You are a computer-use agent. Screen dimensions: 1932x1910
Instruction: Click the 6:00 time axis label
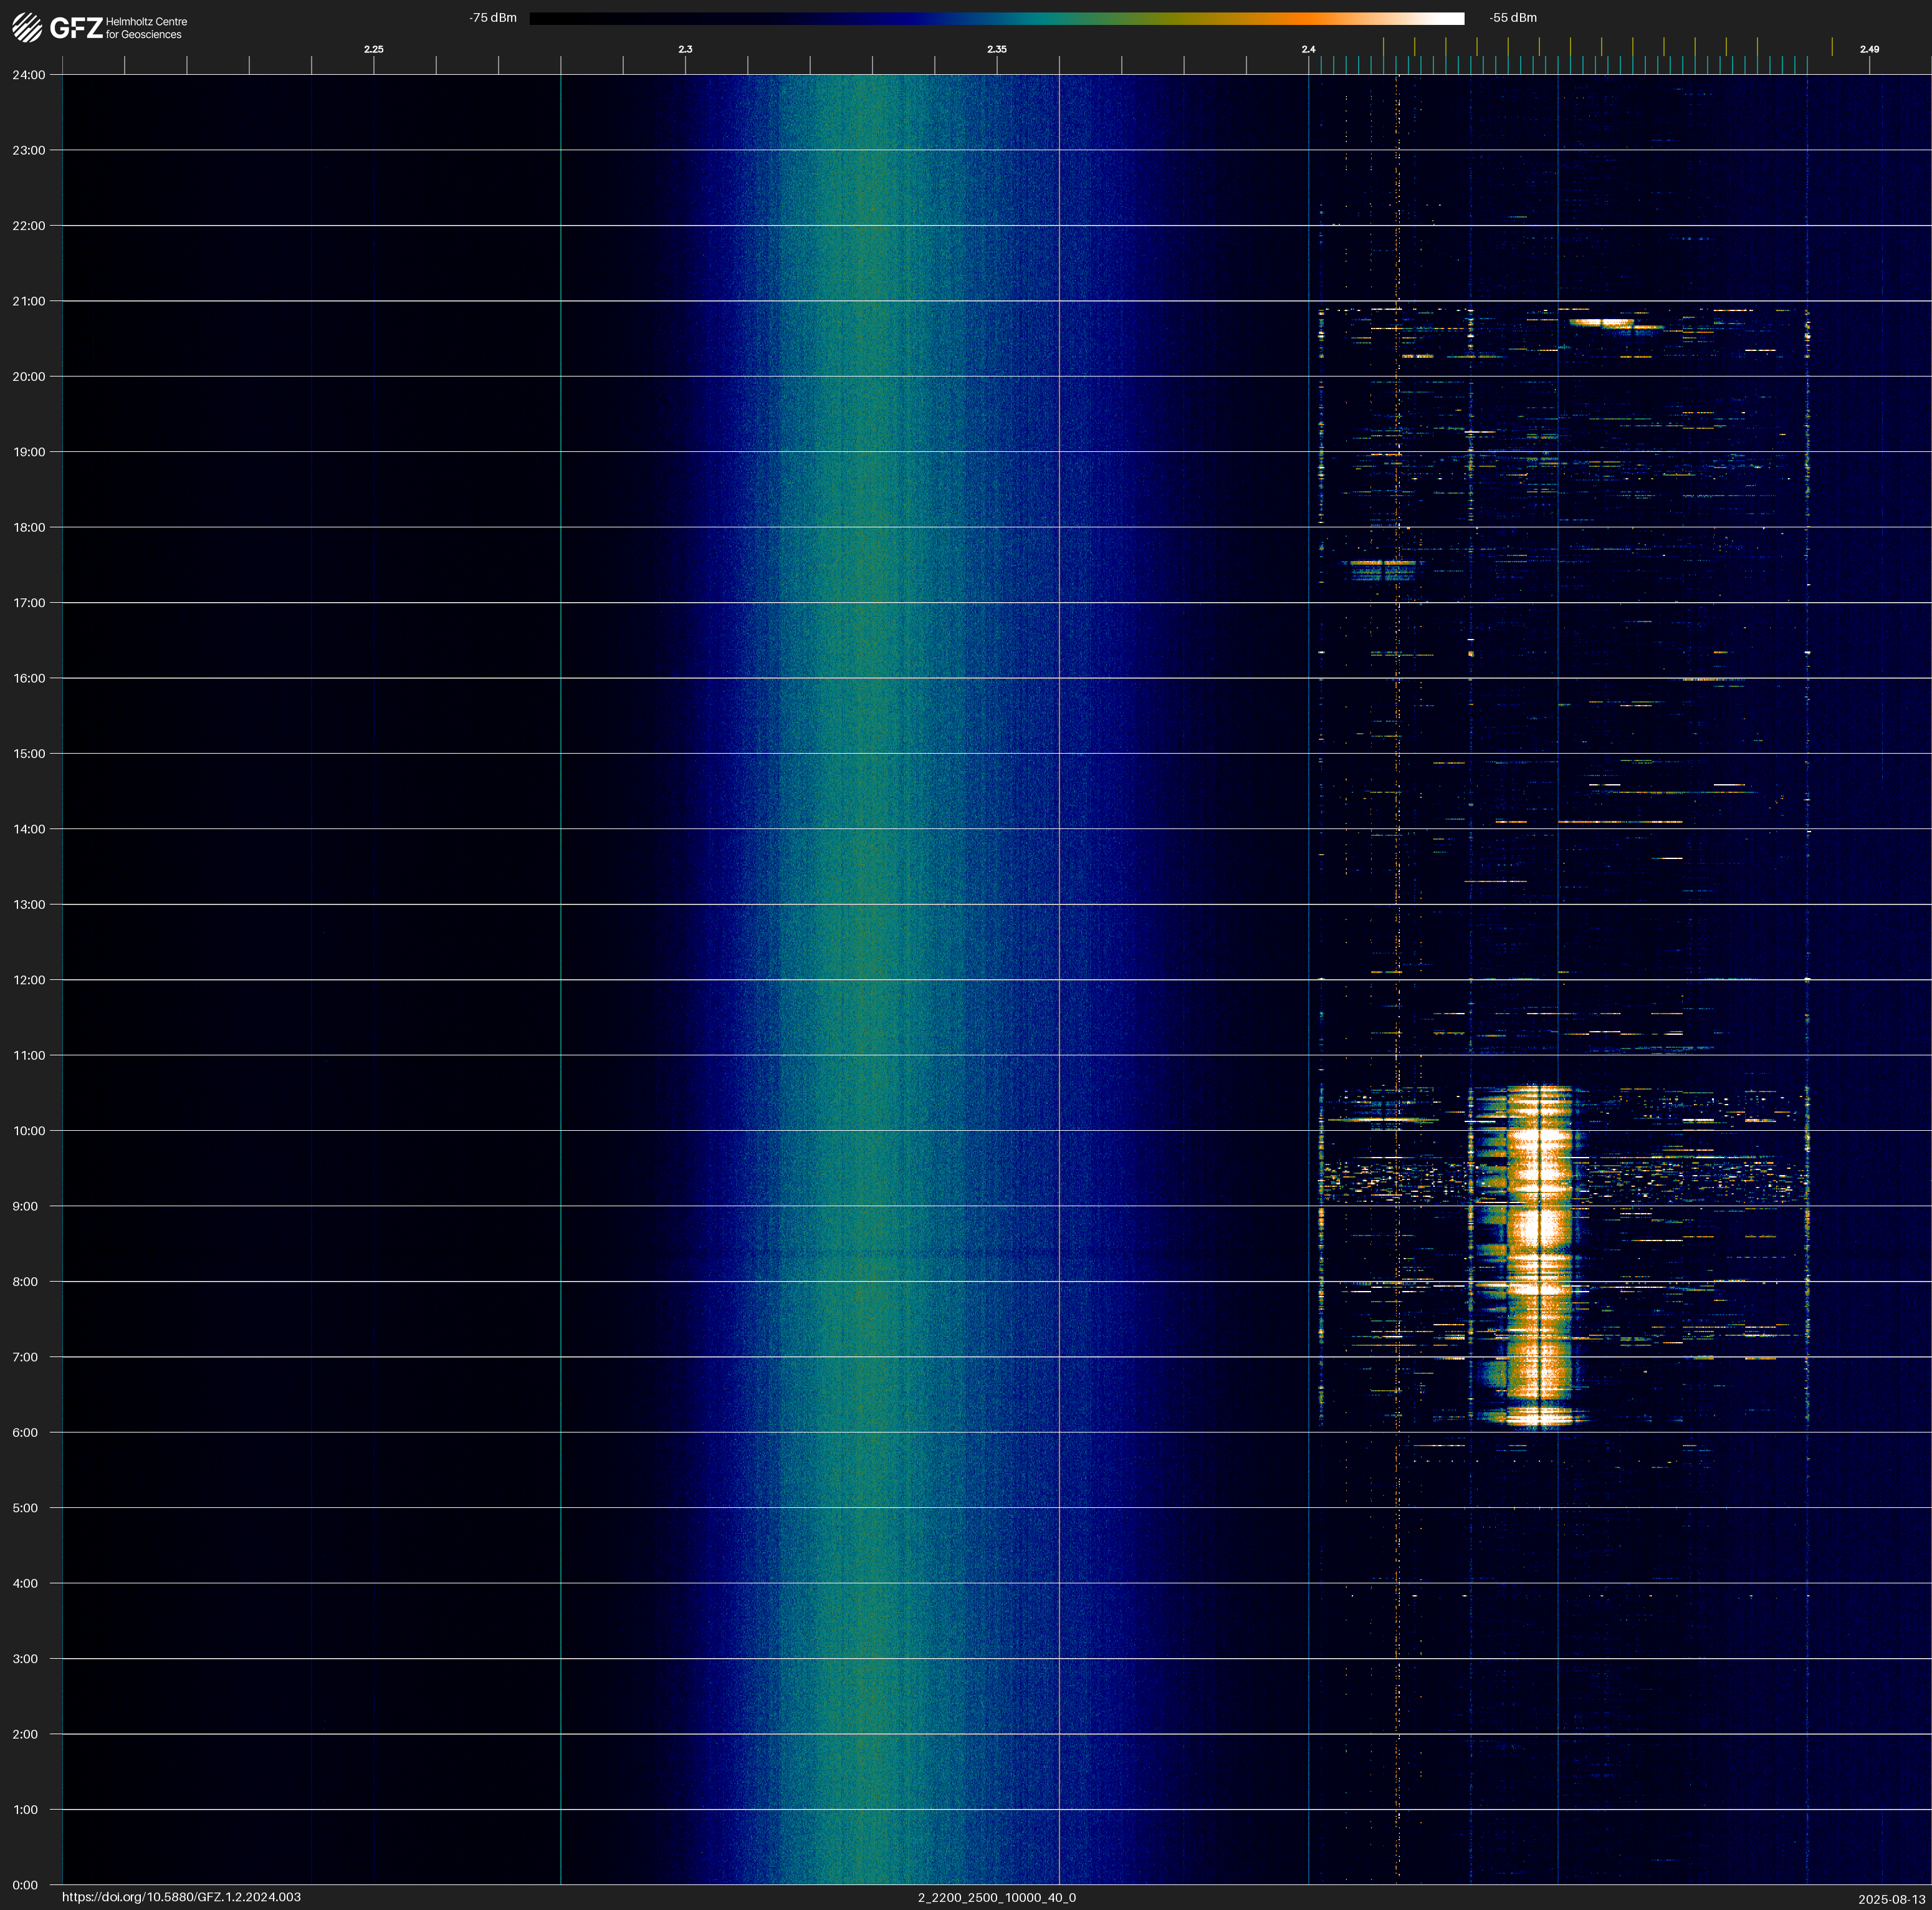click(25, 1433)
